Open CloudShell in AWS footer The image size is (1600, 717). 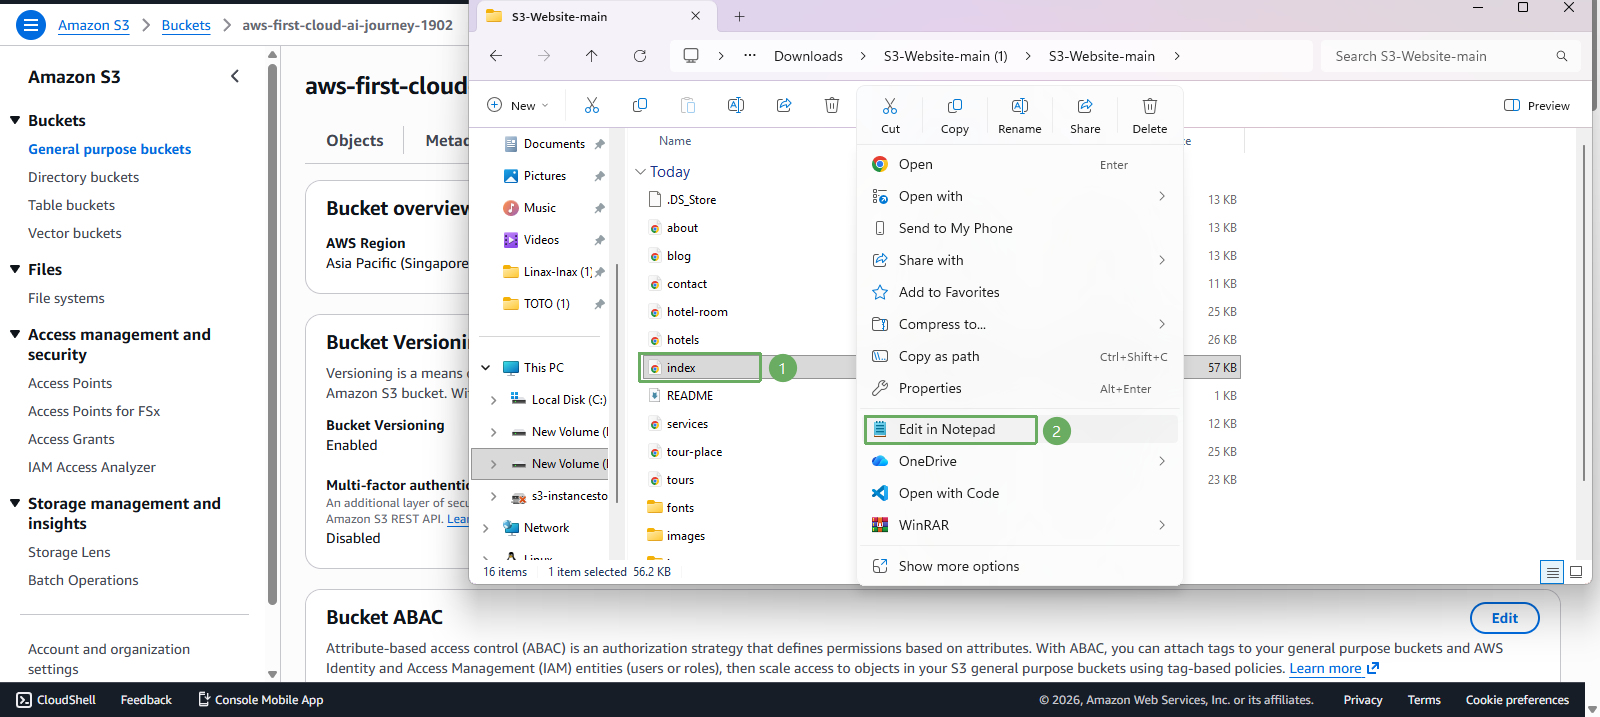pyautogui.click(x=57, y=700)
